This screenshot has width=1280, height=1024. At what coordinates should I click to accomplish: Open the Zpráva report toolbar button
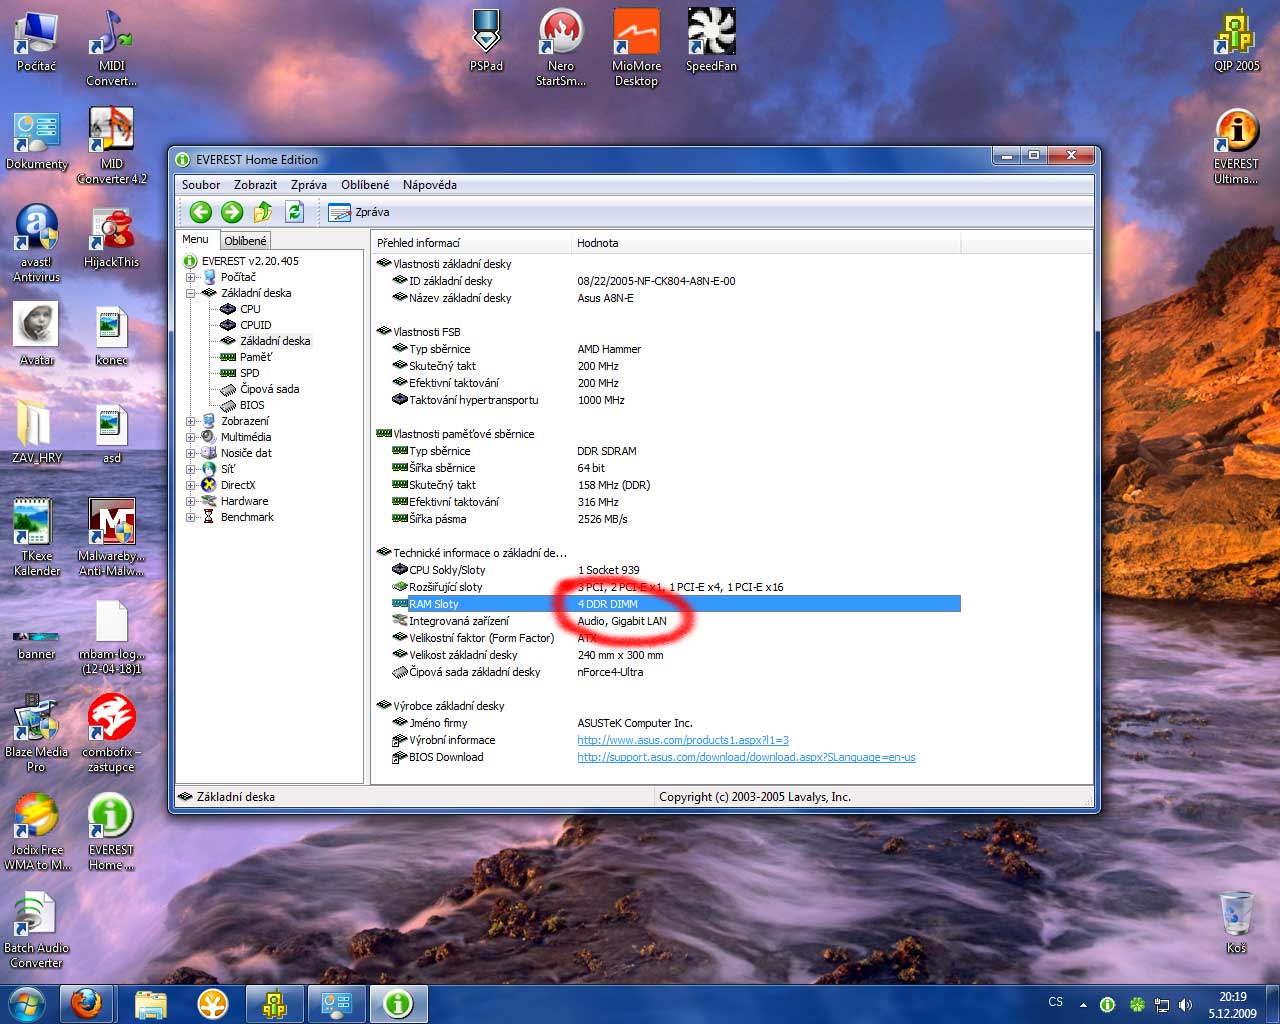pyautogui.click(x=359, y=212)
